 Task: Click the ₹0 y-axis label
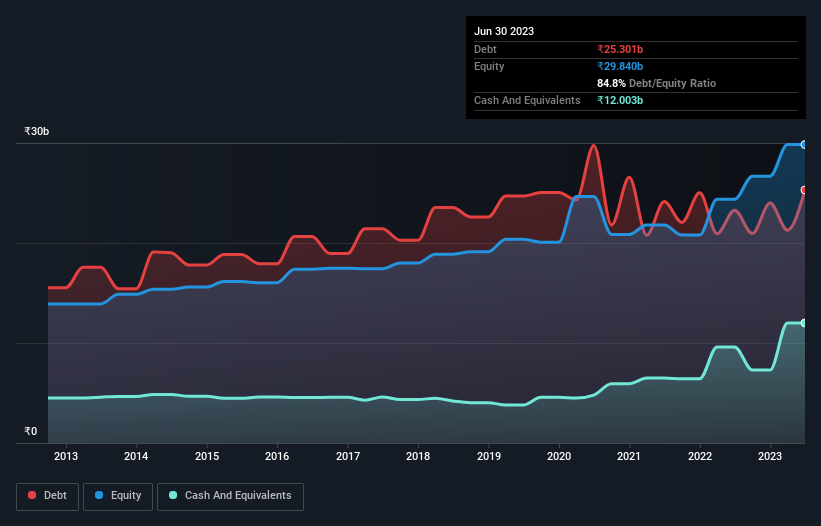(x=31, y=431)
